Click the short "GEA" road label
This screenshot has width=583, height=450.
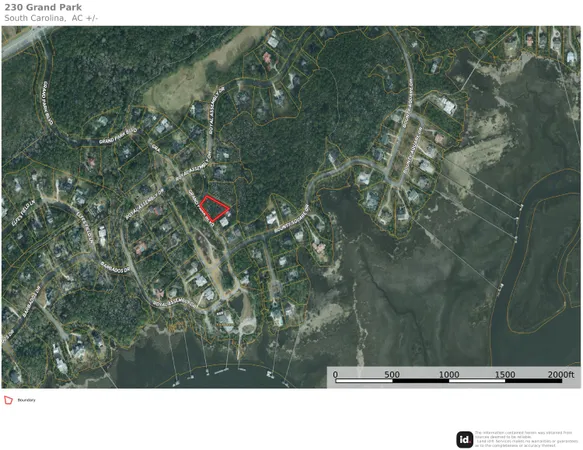tap(155, 148)
